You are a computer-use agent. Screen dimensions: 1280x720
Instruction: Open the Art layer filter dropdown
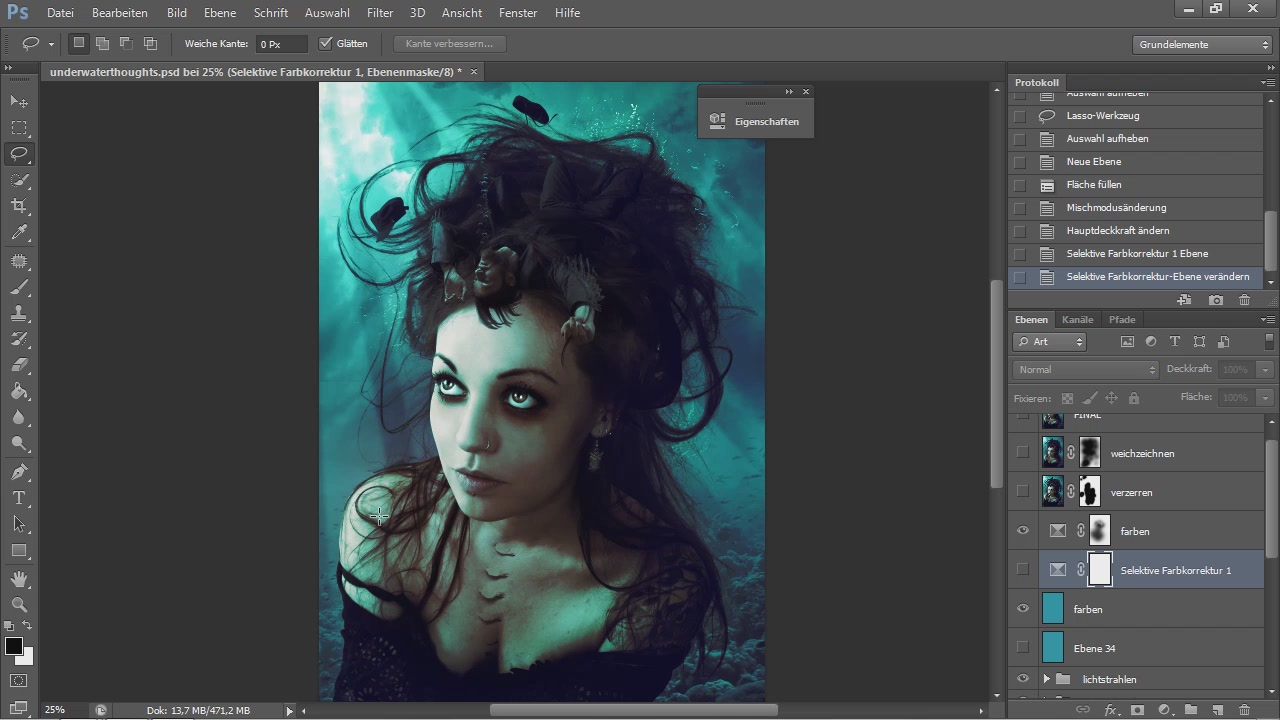1050,342
